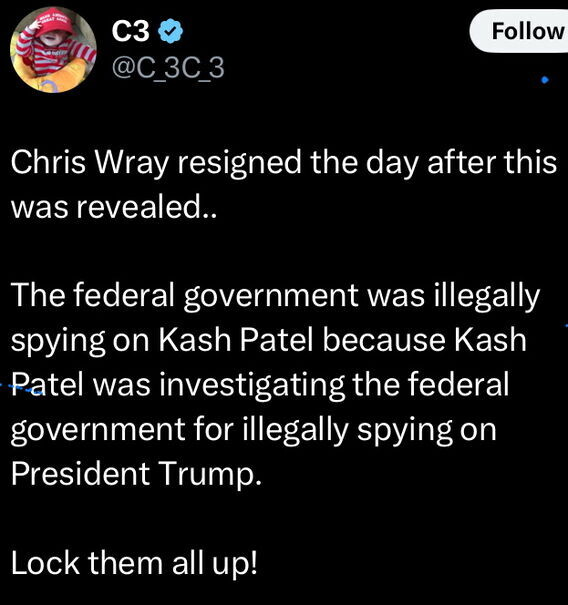Click the word "investigating"

252,385
